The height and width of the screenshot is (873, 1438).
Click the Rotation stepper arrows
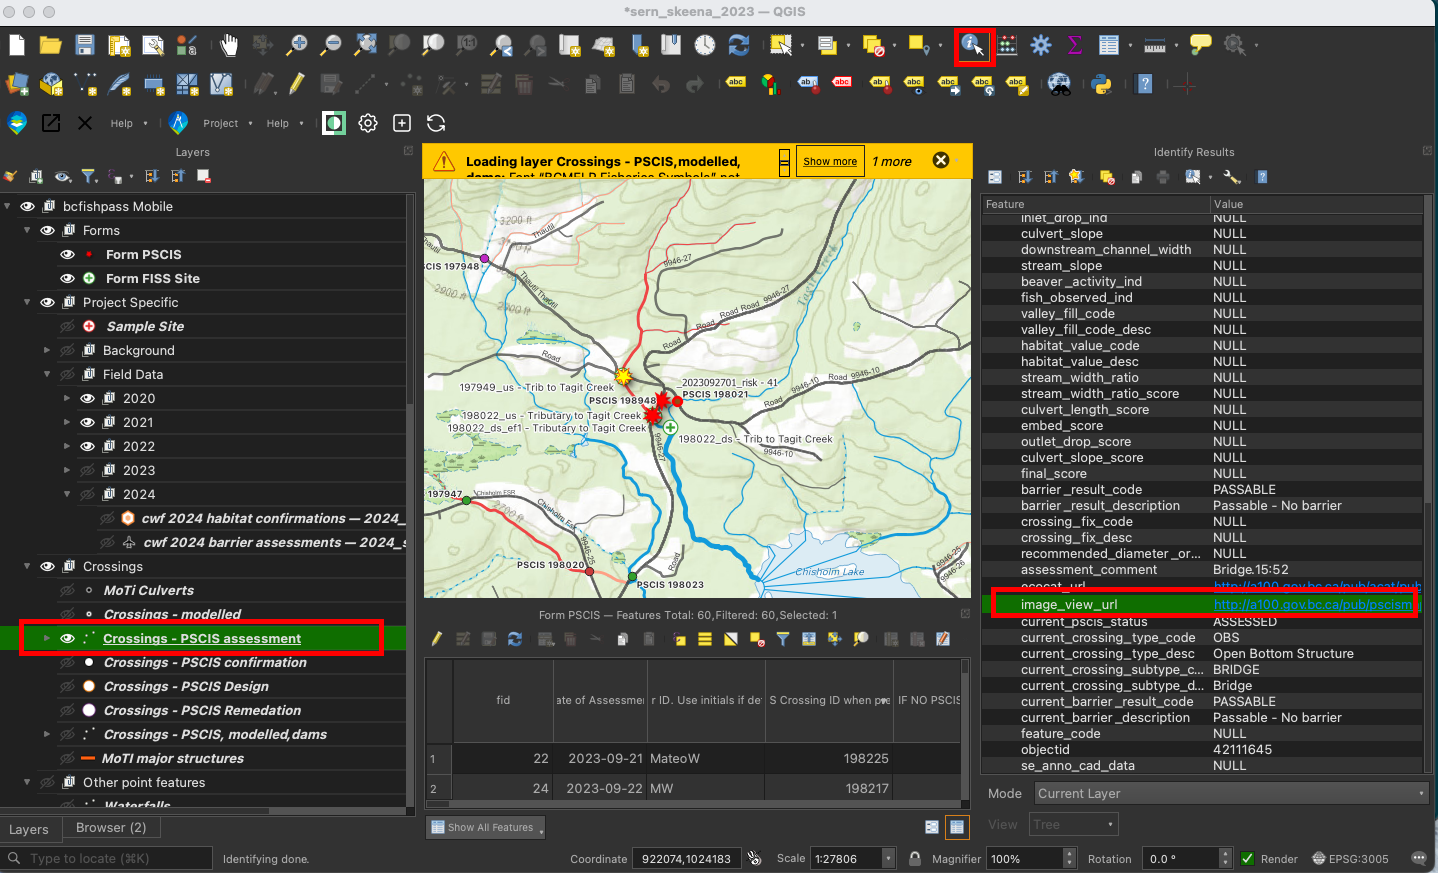1226,858
